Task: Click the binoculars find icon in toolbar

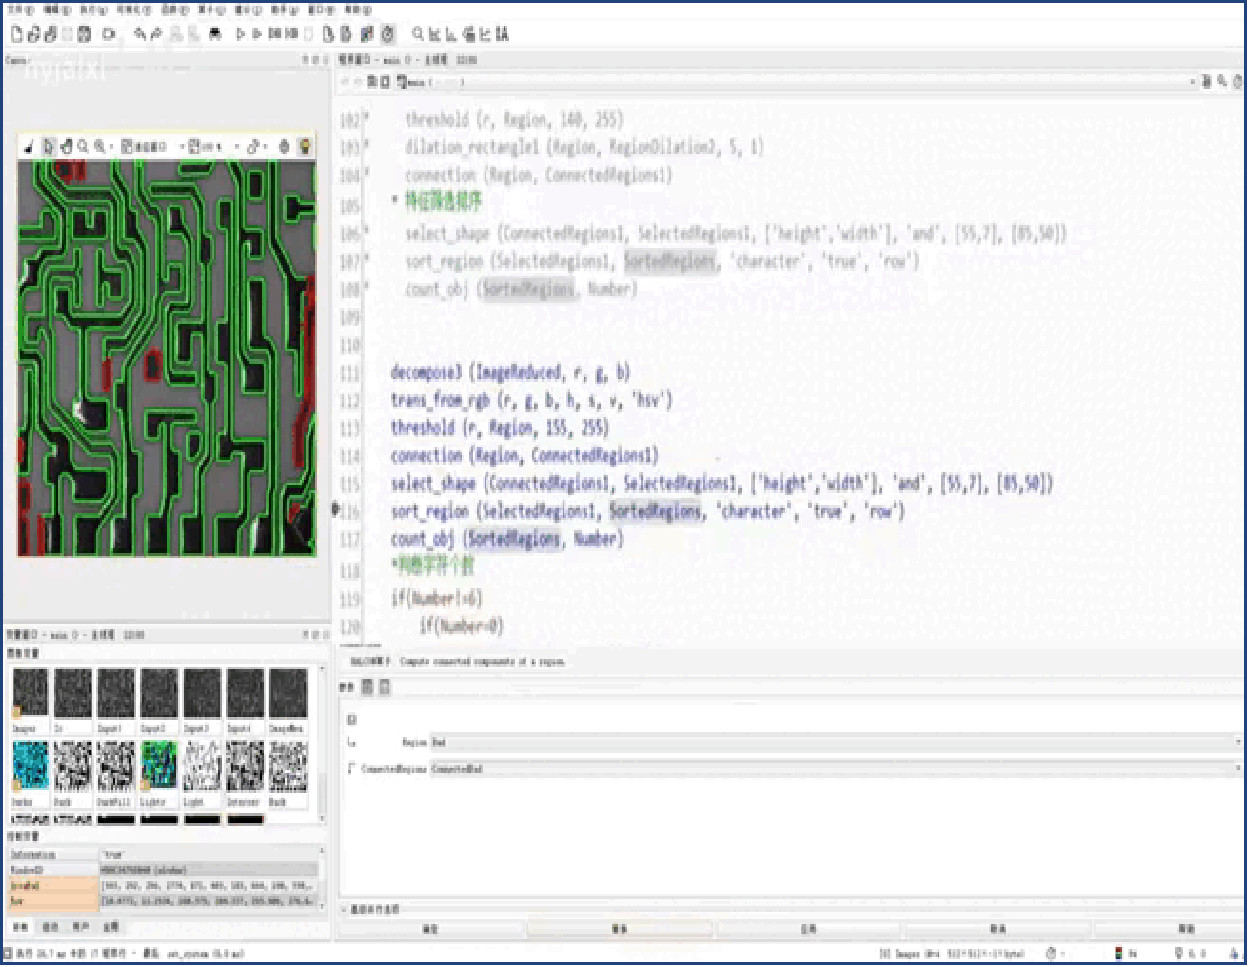Action: coord(214,34)
